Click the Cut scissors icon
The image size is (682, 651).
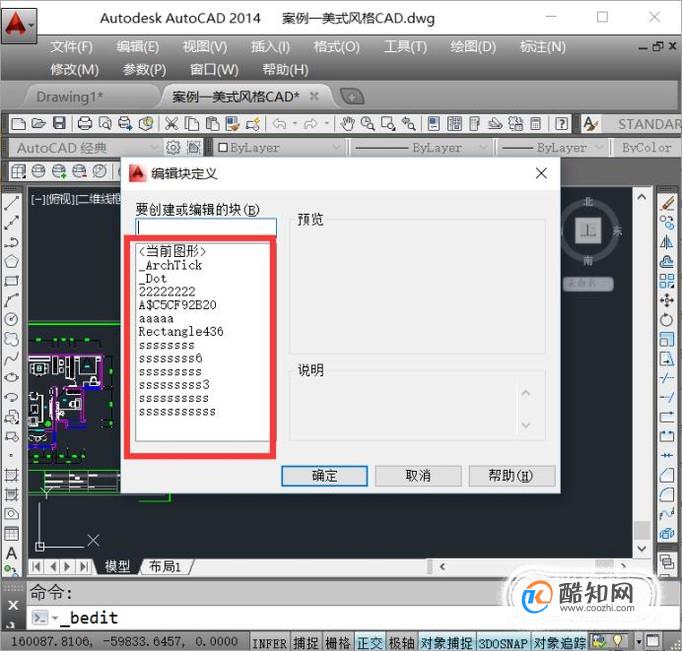(x=171, y=124)
